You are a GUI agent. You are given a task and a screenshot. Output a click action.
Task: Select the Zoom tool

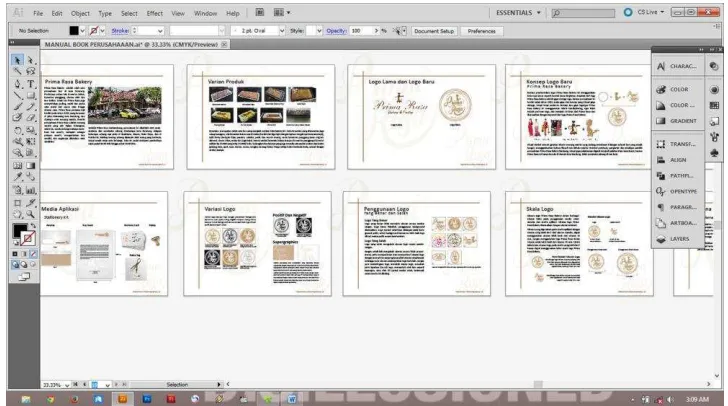click(31, 214)
